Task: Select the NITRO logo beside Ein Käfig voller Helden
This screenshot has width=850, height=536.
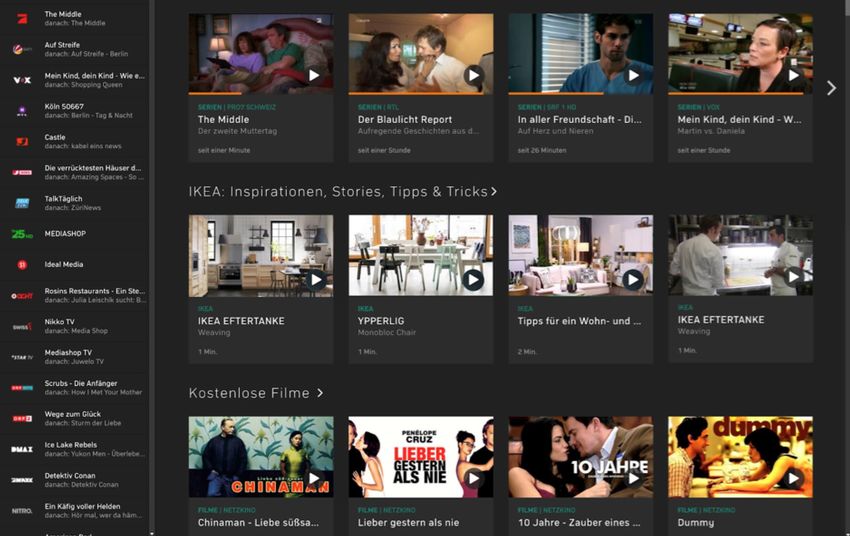Action: click(22, 511)
